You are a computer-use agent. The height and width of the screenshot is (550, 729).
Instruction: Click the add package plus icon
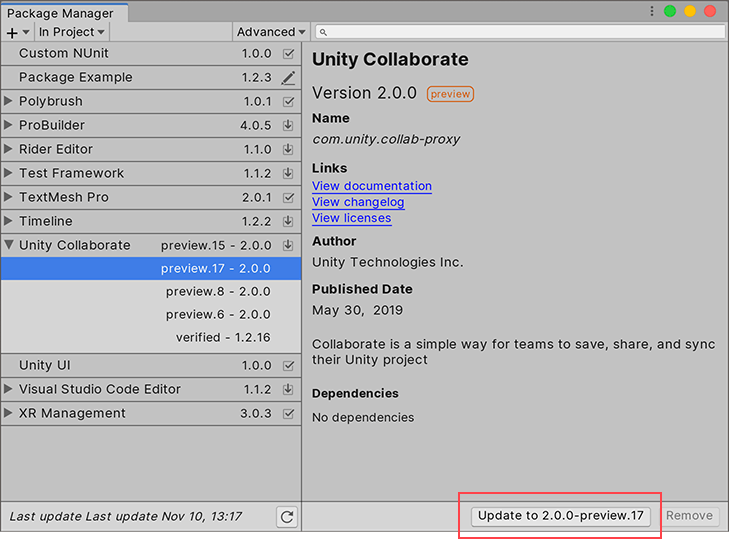pyautogui.click(x=13, y=33)
